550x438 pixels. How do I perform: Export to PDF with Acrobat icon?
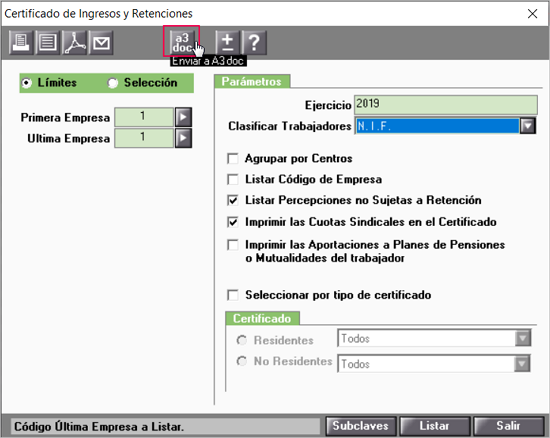pos(74,42)
